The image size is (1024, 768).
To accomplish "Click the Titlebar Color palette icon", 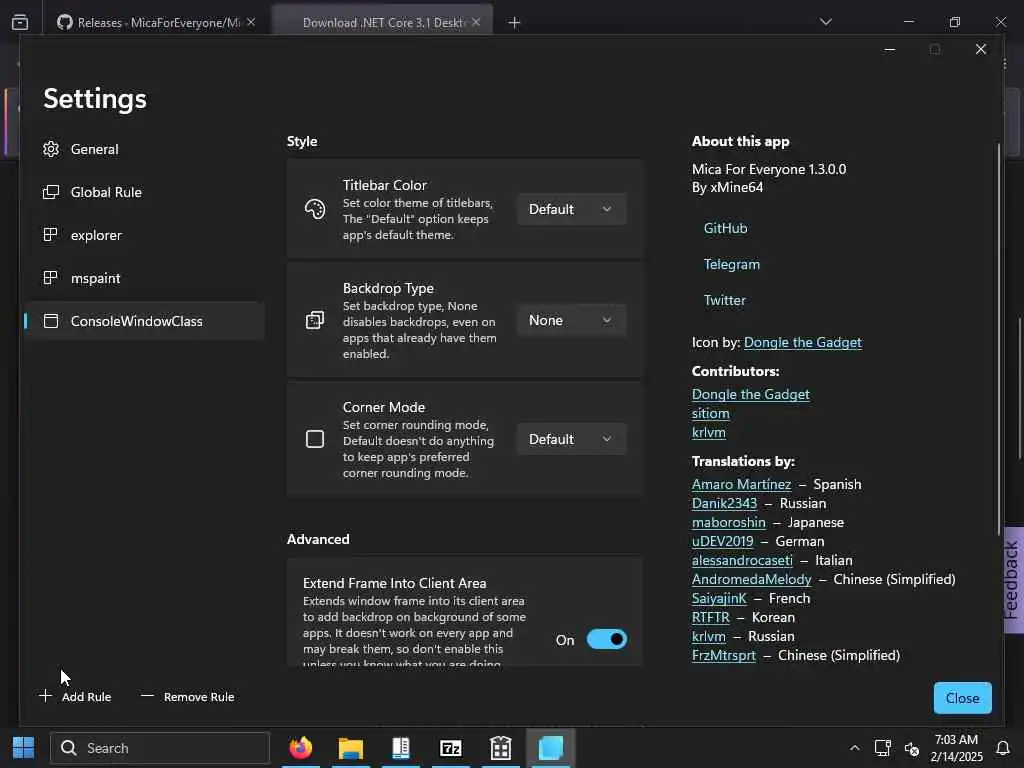I will pyautogui.click(x=315, y=209).
